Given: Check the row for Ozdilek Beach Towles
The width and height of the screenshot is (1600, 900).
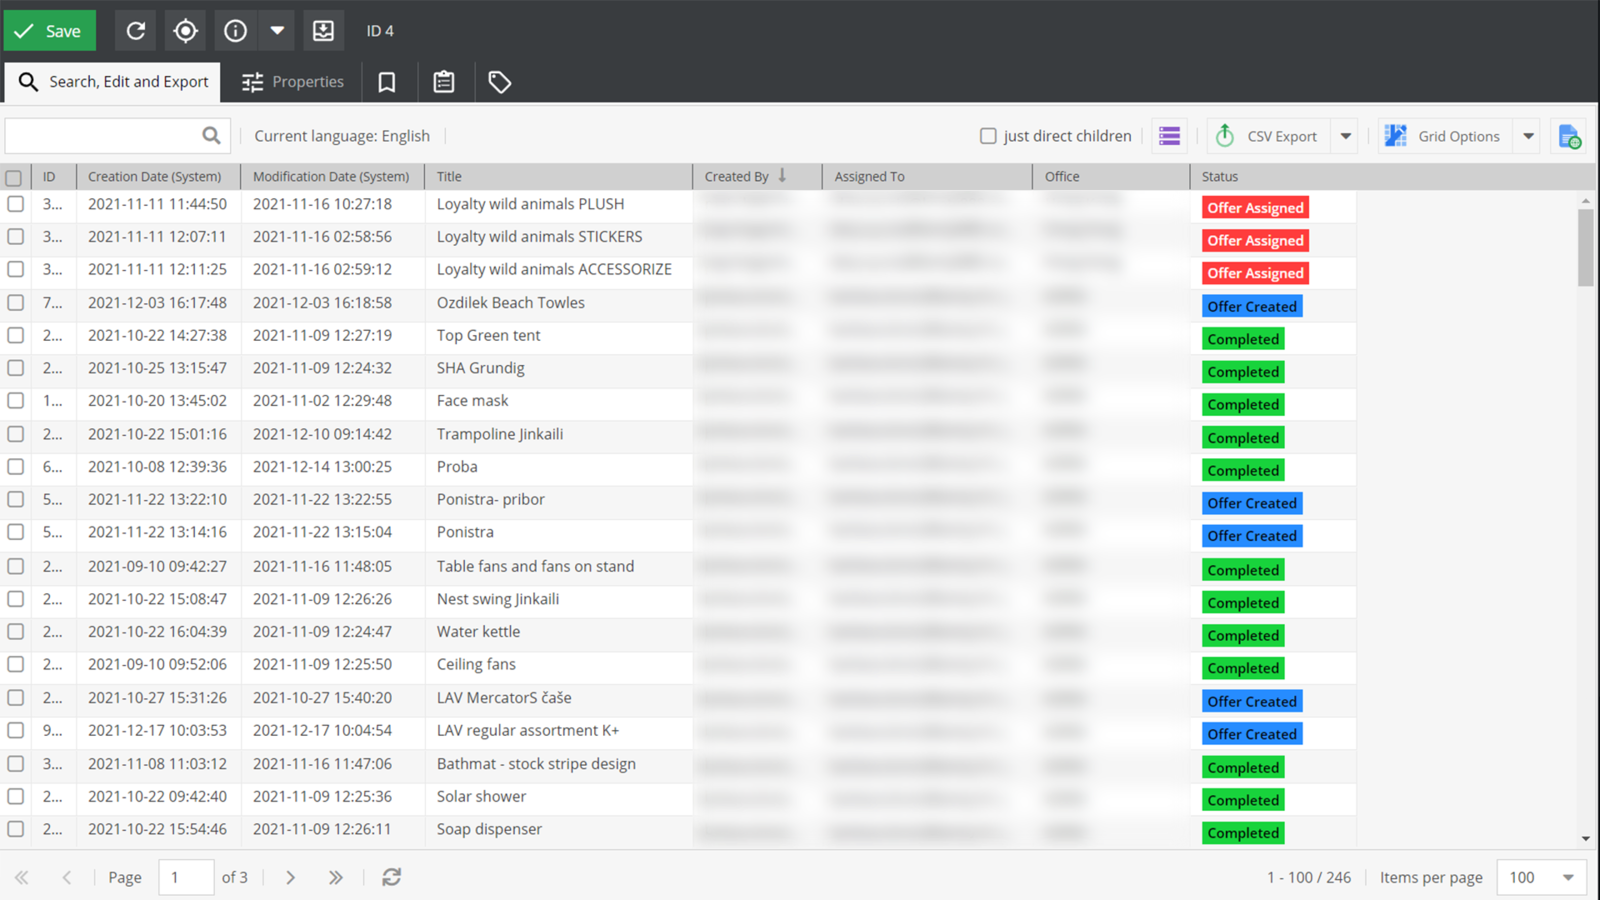Looking at the screenshot, I should pos(15,302).
